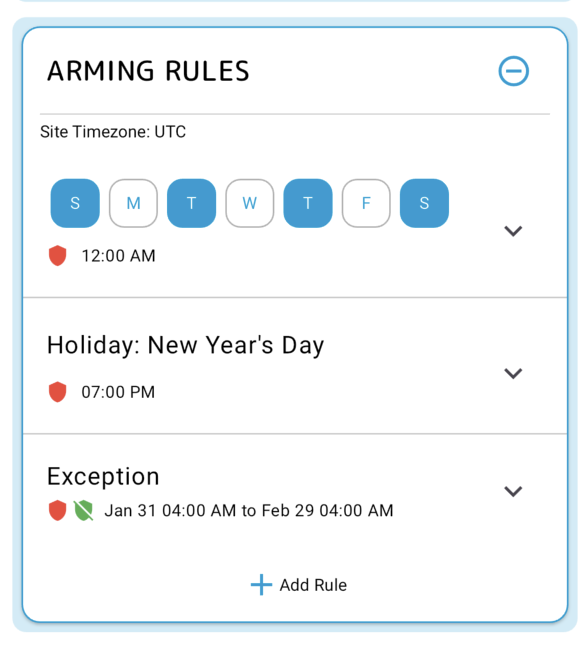Image resolution: width=588 pixels, height=646 pixels.
Task: Click the red shield next to 07:00 PM
Action: (x=58, y=392)
